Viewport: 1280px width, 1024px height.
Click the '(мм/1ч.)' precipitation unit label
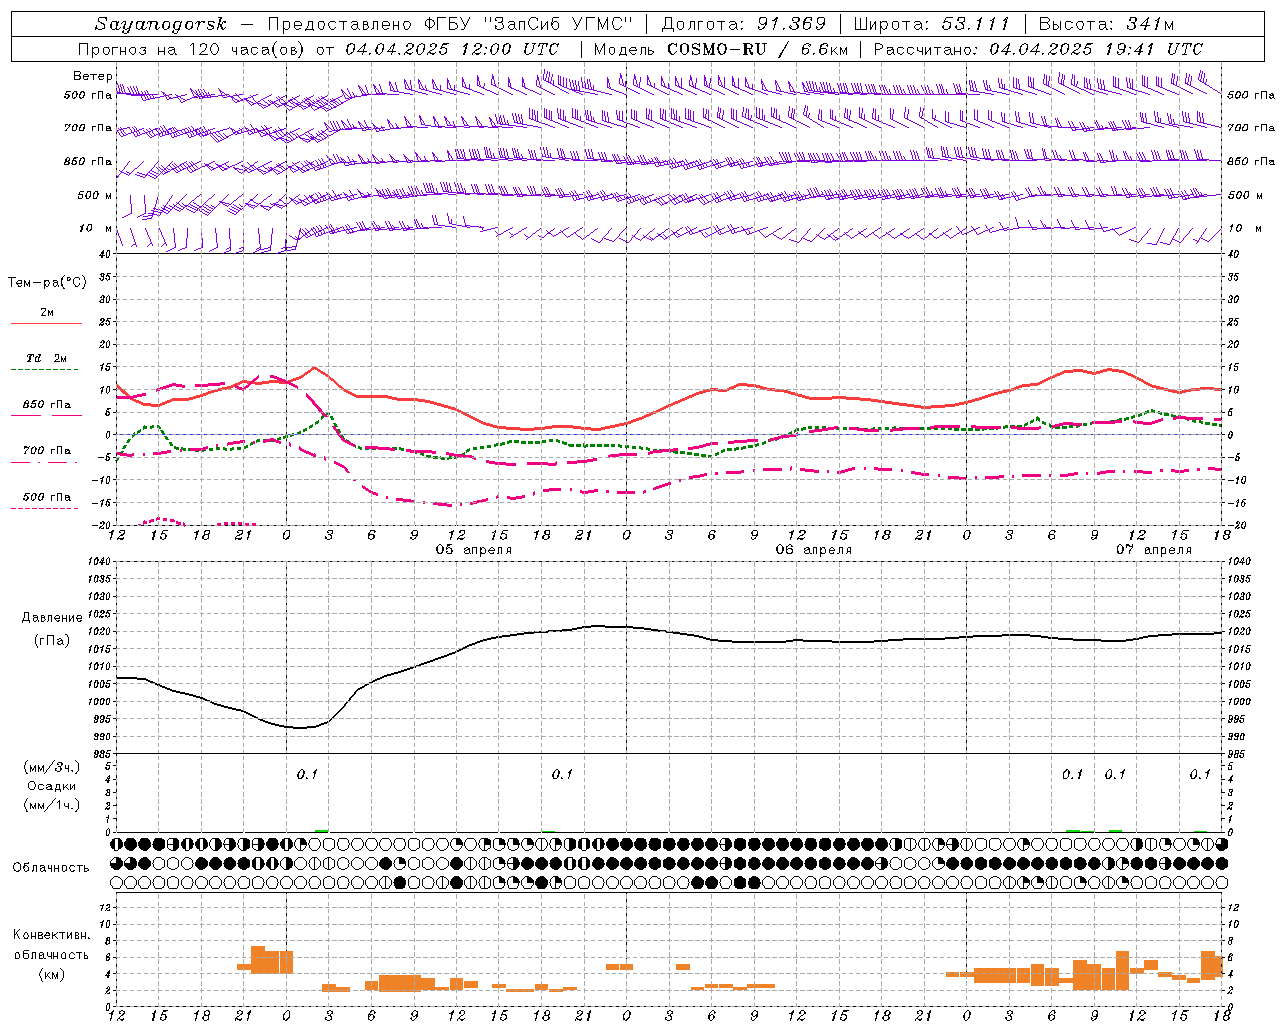[52, 805]
